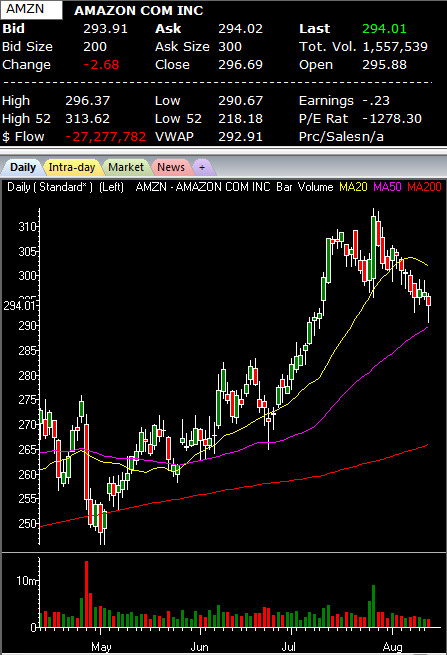
Task: Open the News tab
Action: 171,168
